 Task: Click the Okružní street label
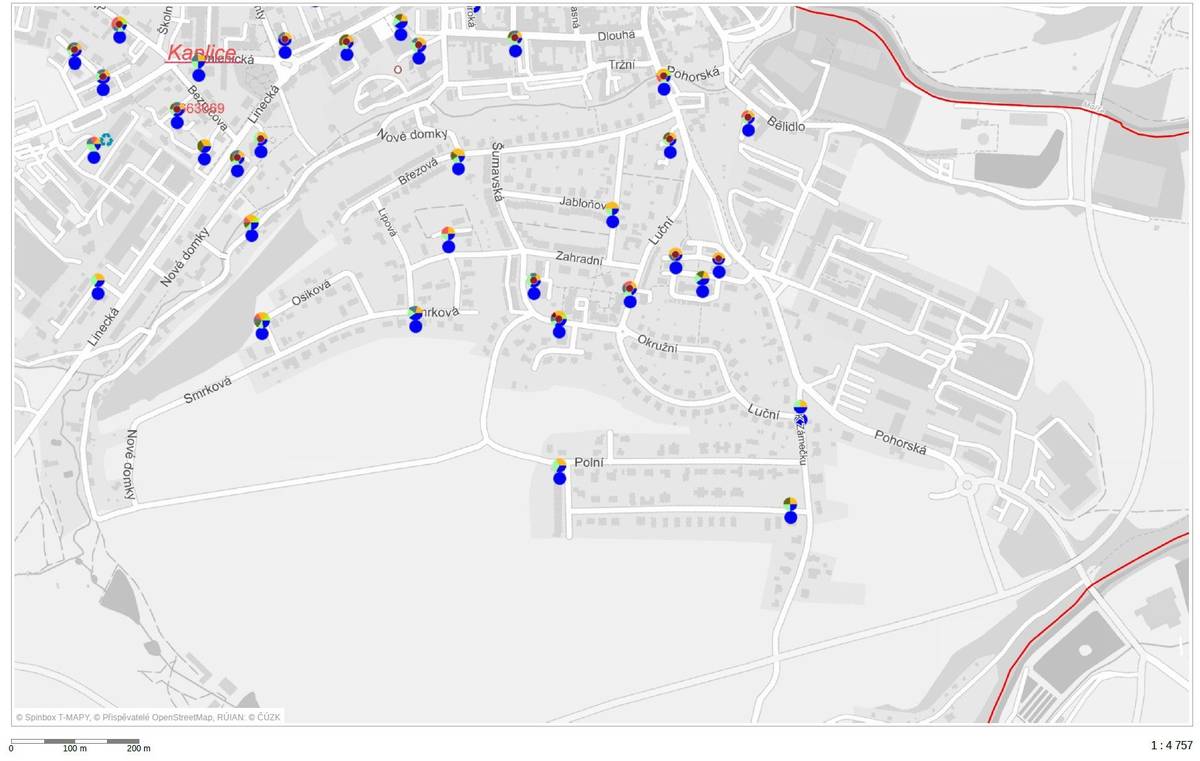click(x=657, y=341)
